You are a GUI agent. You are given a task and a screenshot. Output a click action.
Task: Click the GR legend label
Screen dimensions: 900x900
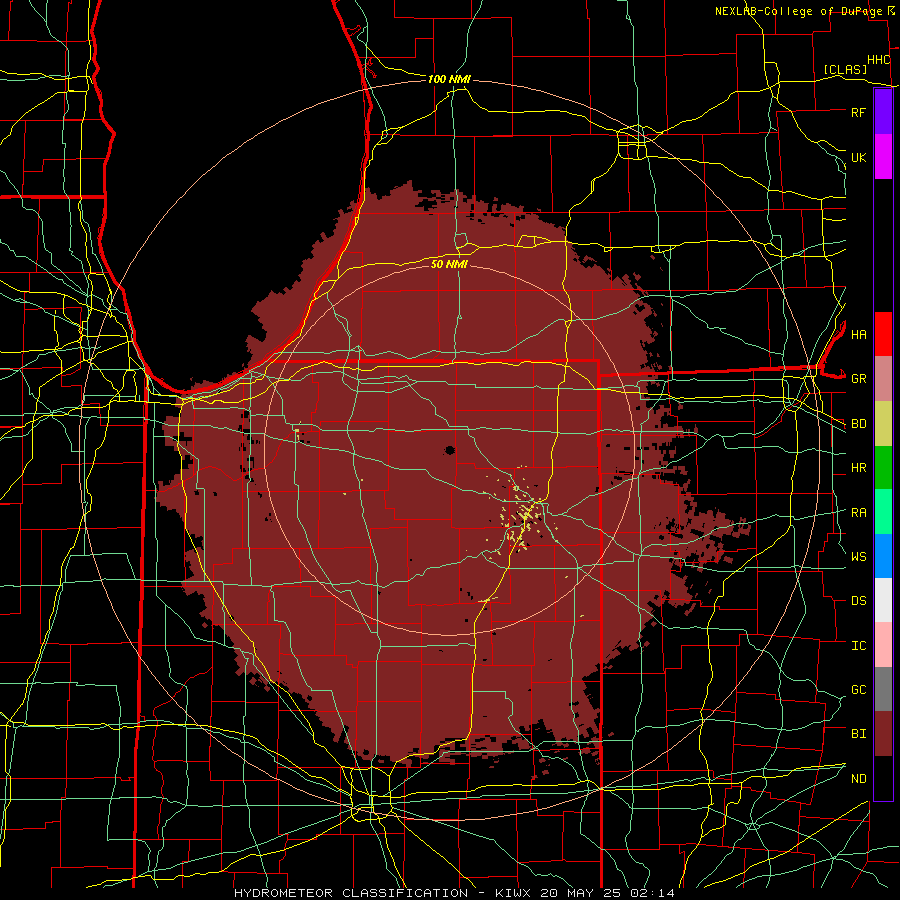coord(858,379)
